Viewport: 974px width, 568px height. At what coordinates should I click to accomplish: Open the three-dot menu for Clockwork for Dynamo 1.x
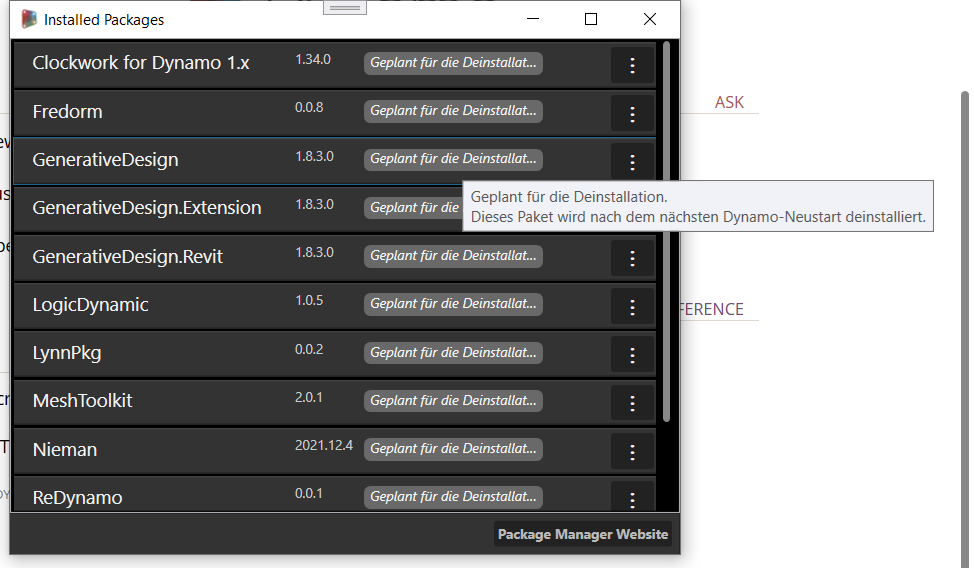[632, 66]
